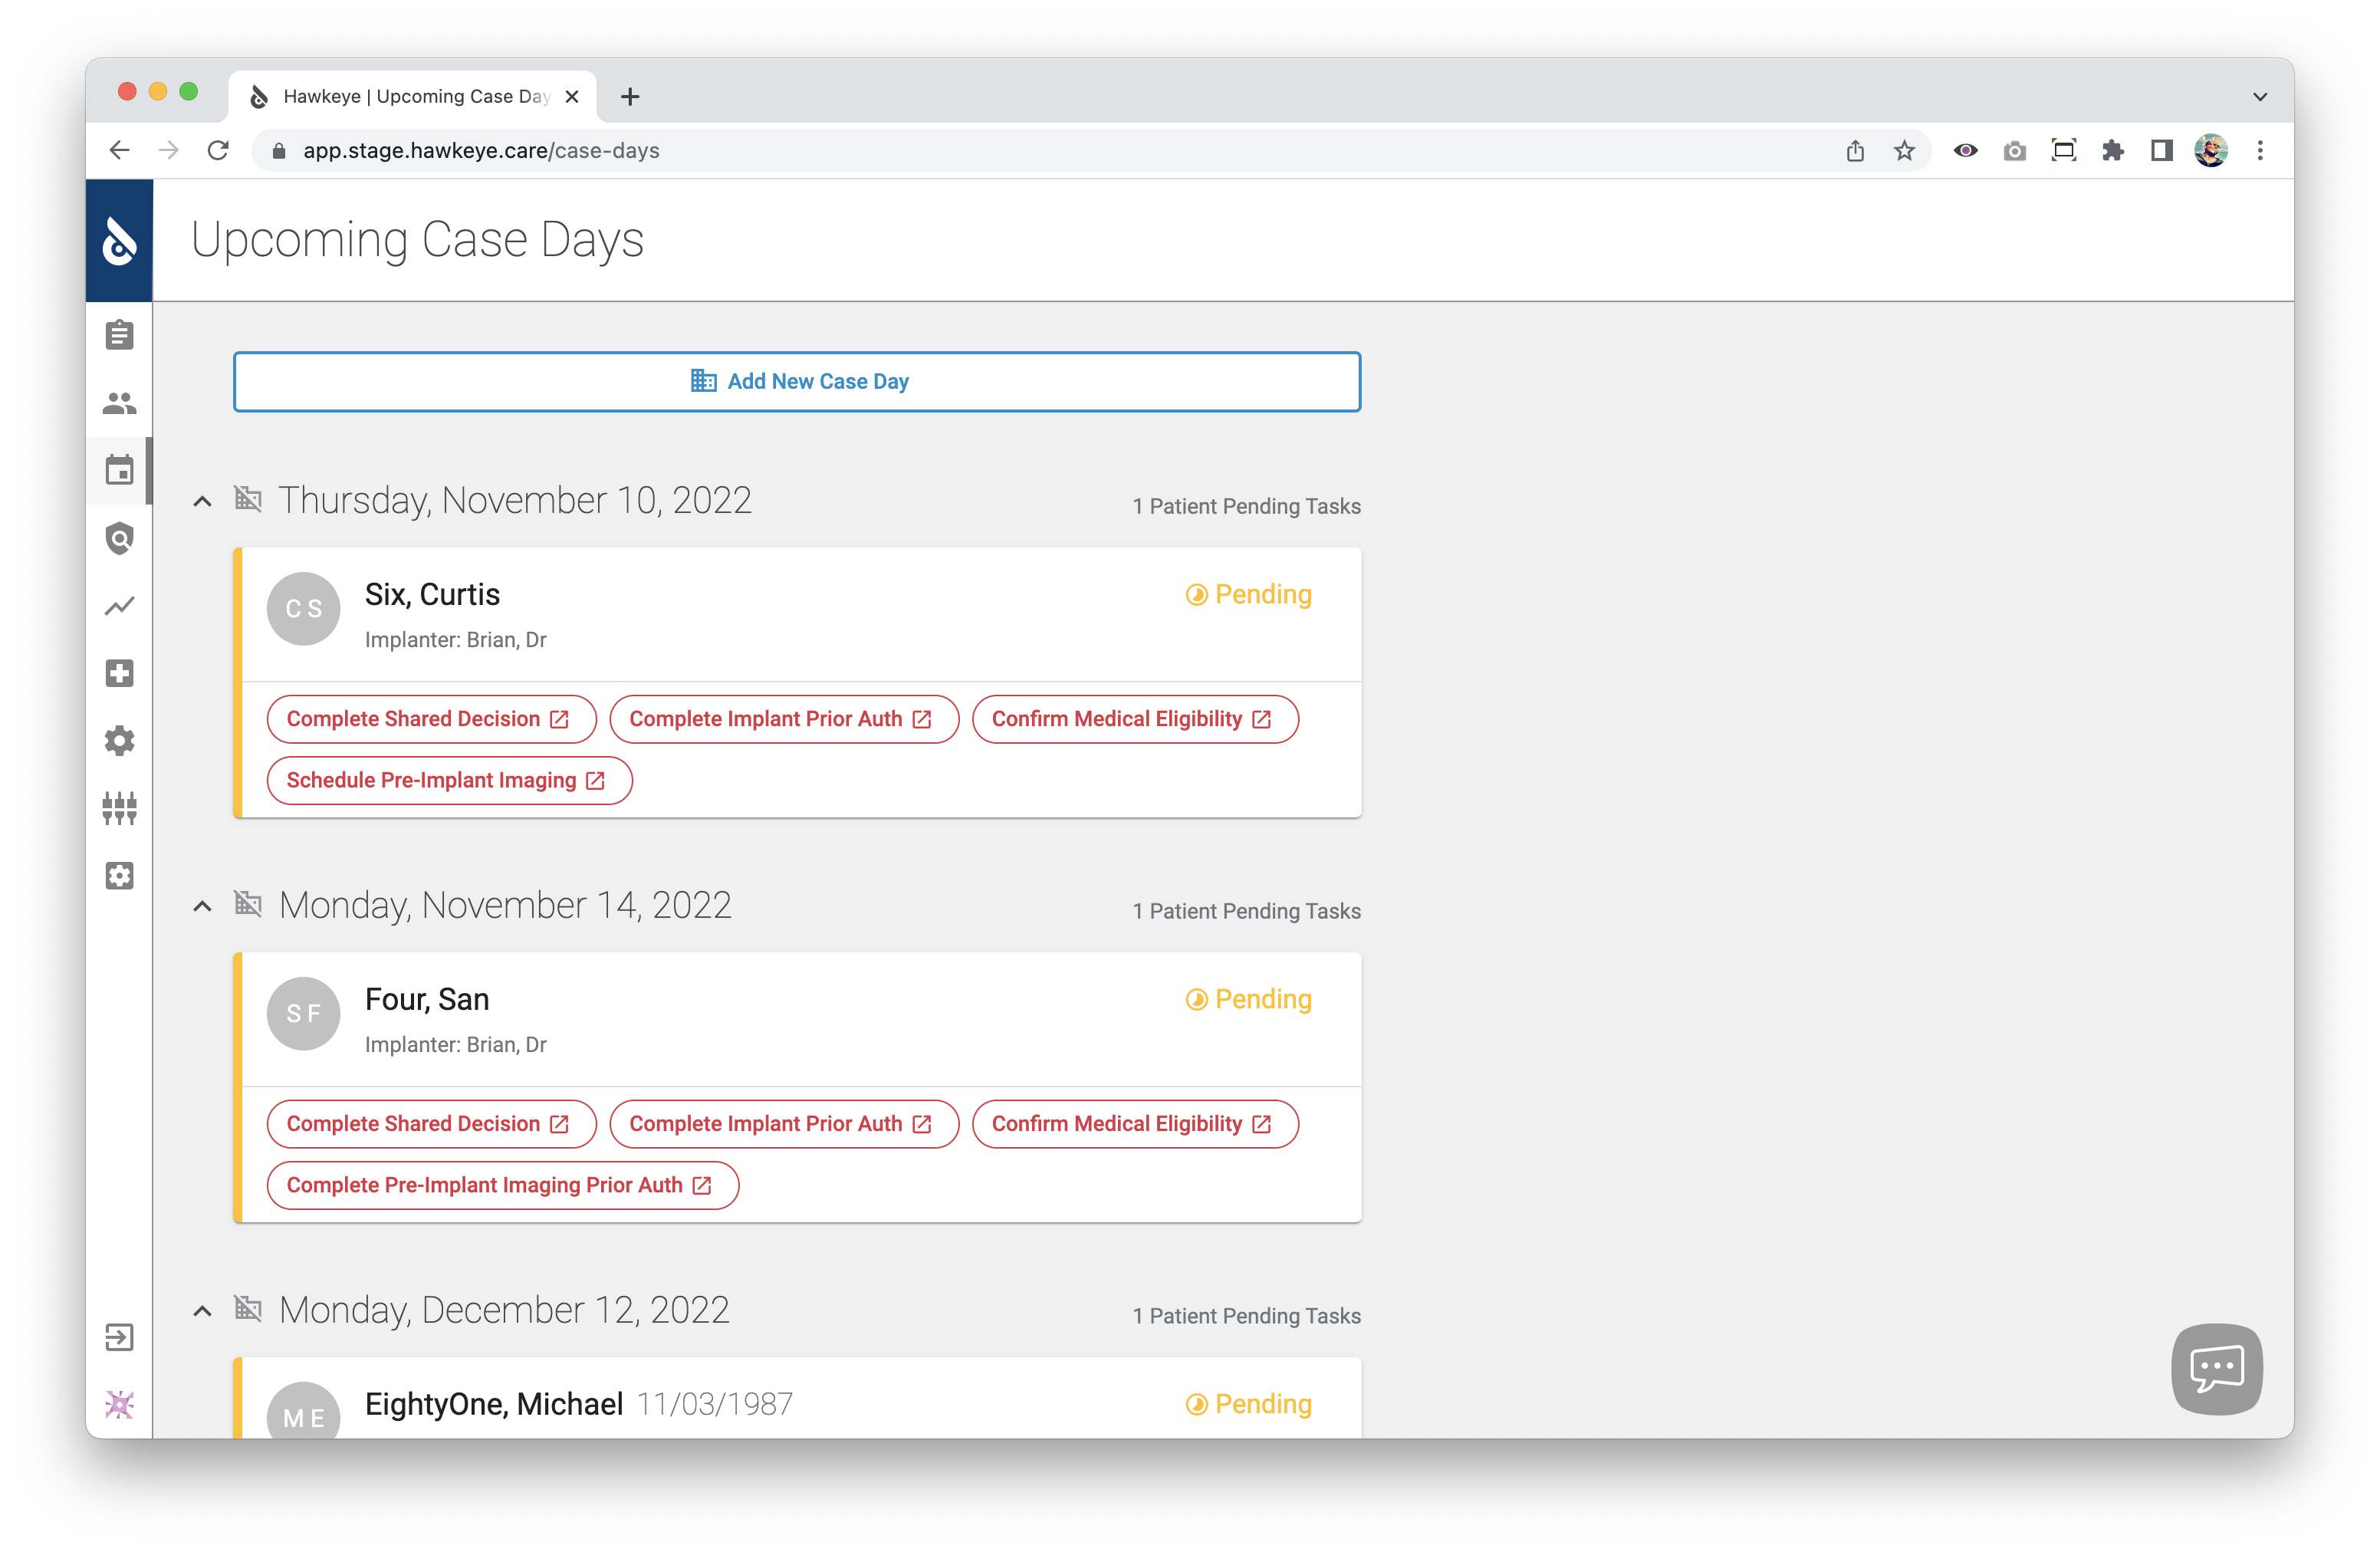2380x1552 pixels.
Task: Open a new browser tab
Action: [630, 97]
